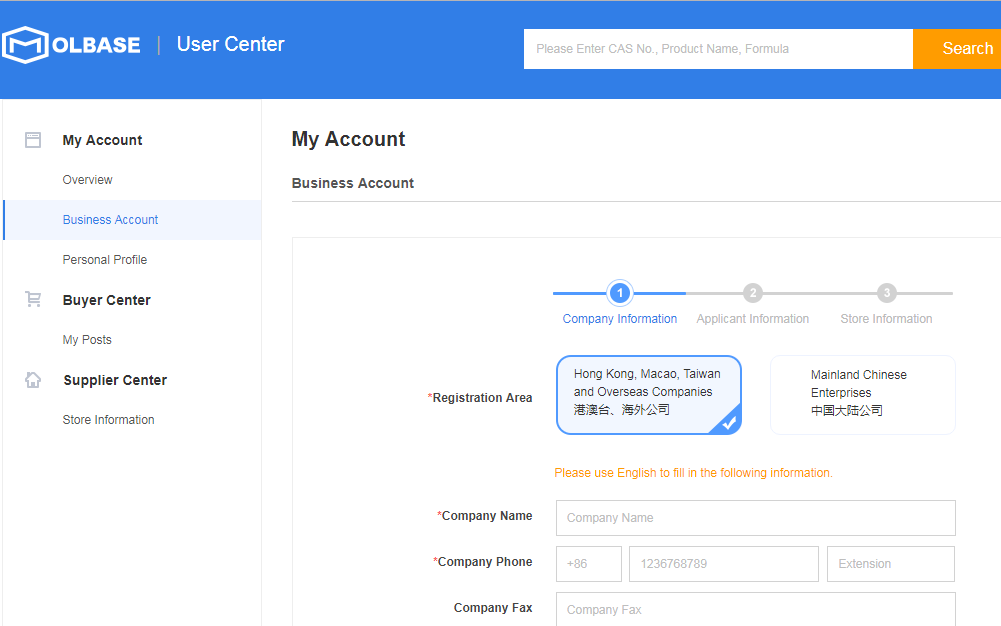Focus the CAS No. search field

point(718,48)
